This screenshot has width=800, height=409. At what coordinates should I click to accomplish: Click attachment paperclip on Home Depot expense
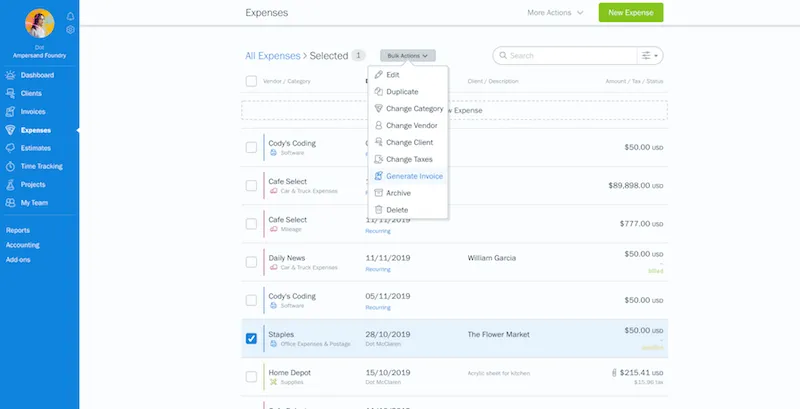point(612,372)
